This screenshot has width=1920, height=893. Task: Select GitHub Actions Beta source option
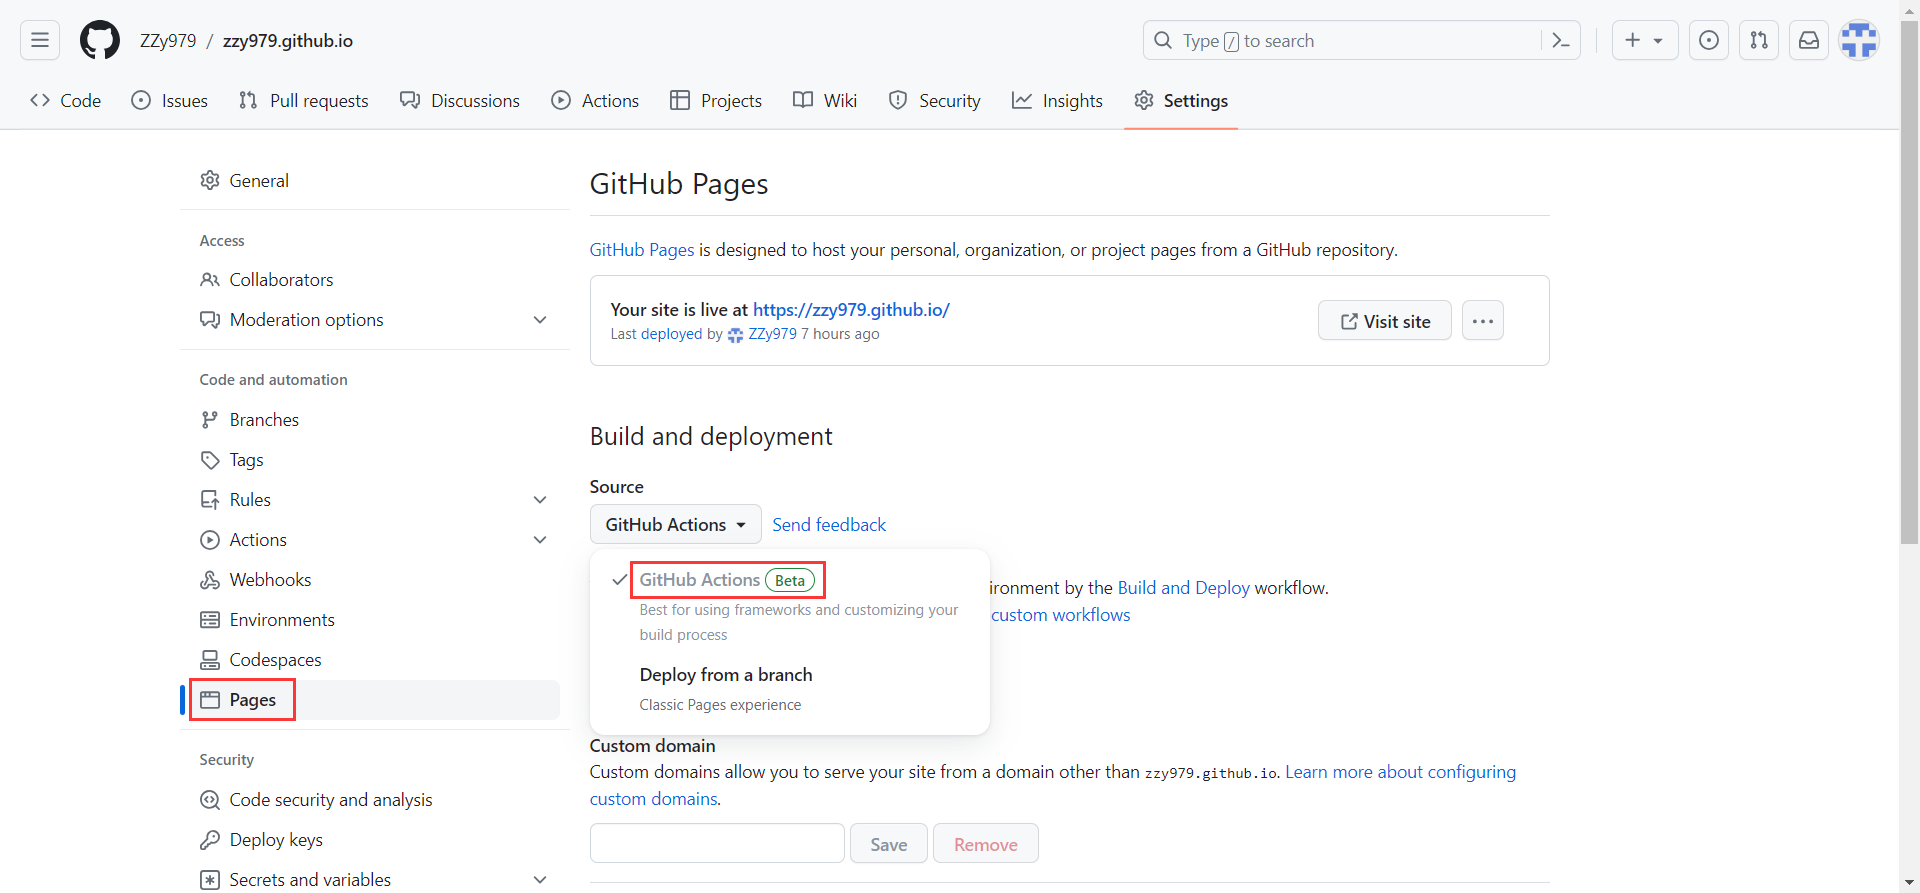[x=790, y=605]
